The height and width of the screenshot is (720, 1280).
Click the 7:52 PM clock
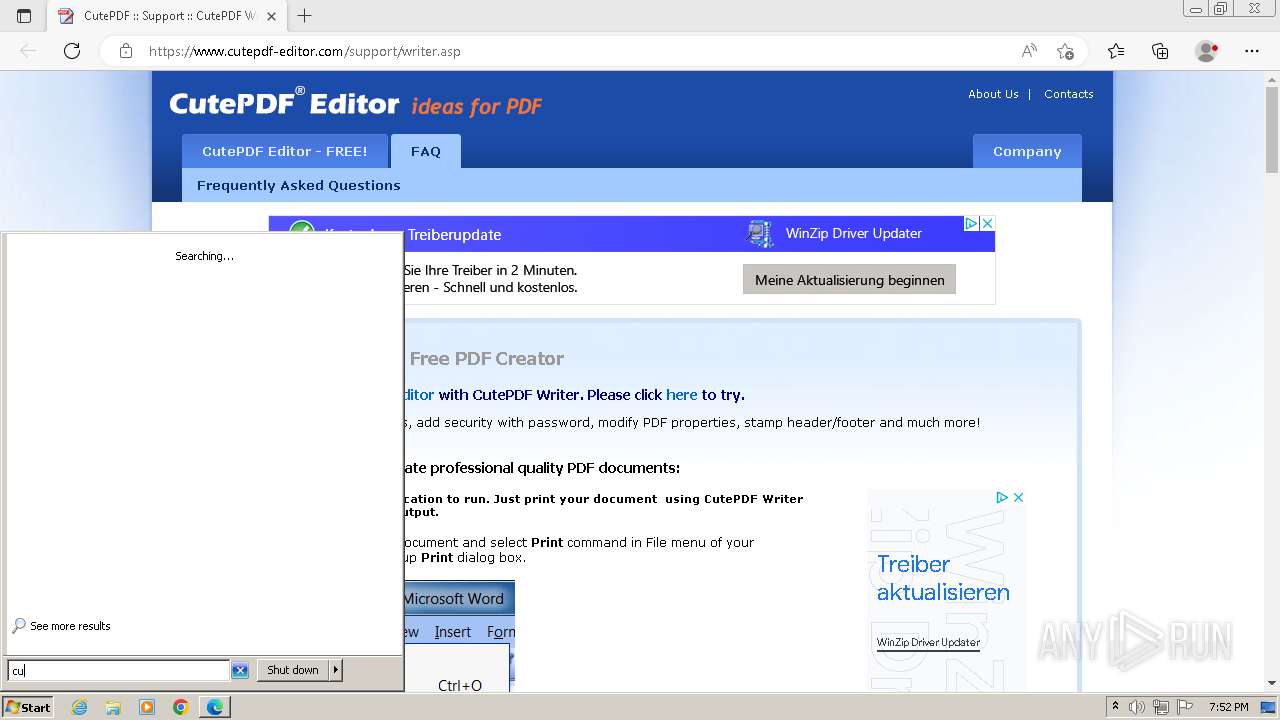(x=1229, y=707)
